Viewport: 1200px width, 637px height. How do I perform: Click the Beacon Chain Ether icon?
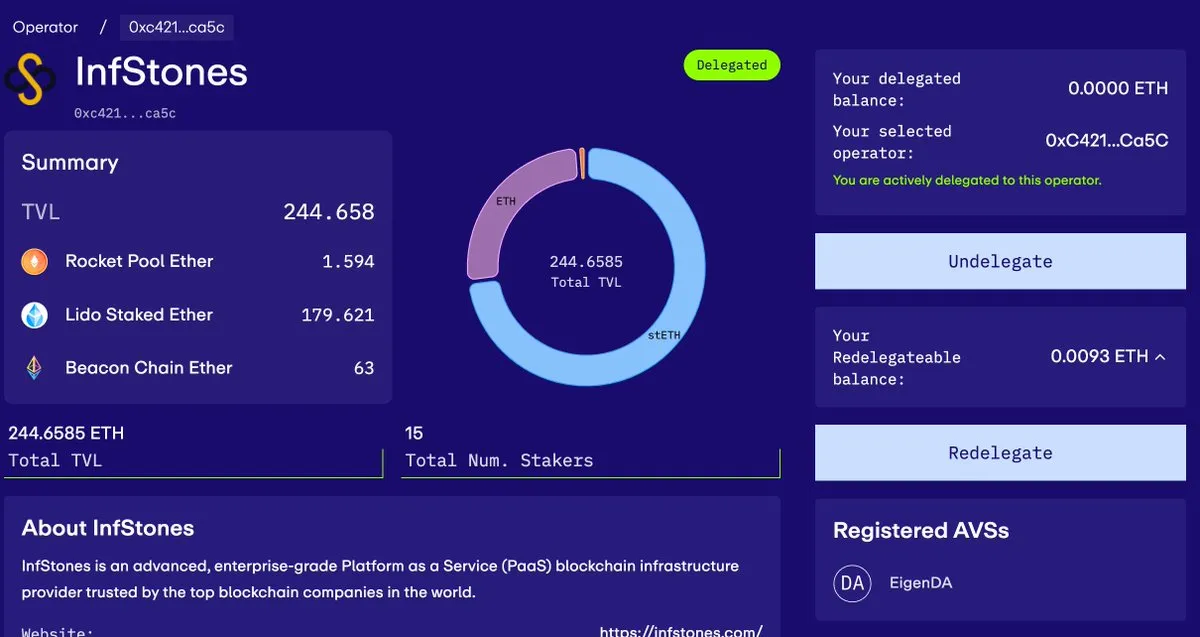tap(35, 368)
